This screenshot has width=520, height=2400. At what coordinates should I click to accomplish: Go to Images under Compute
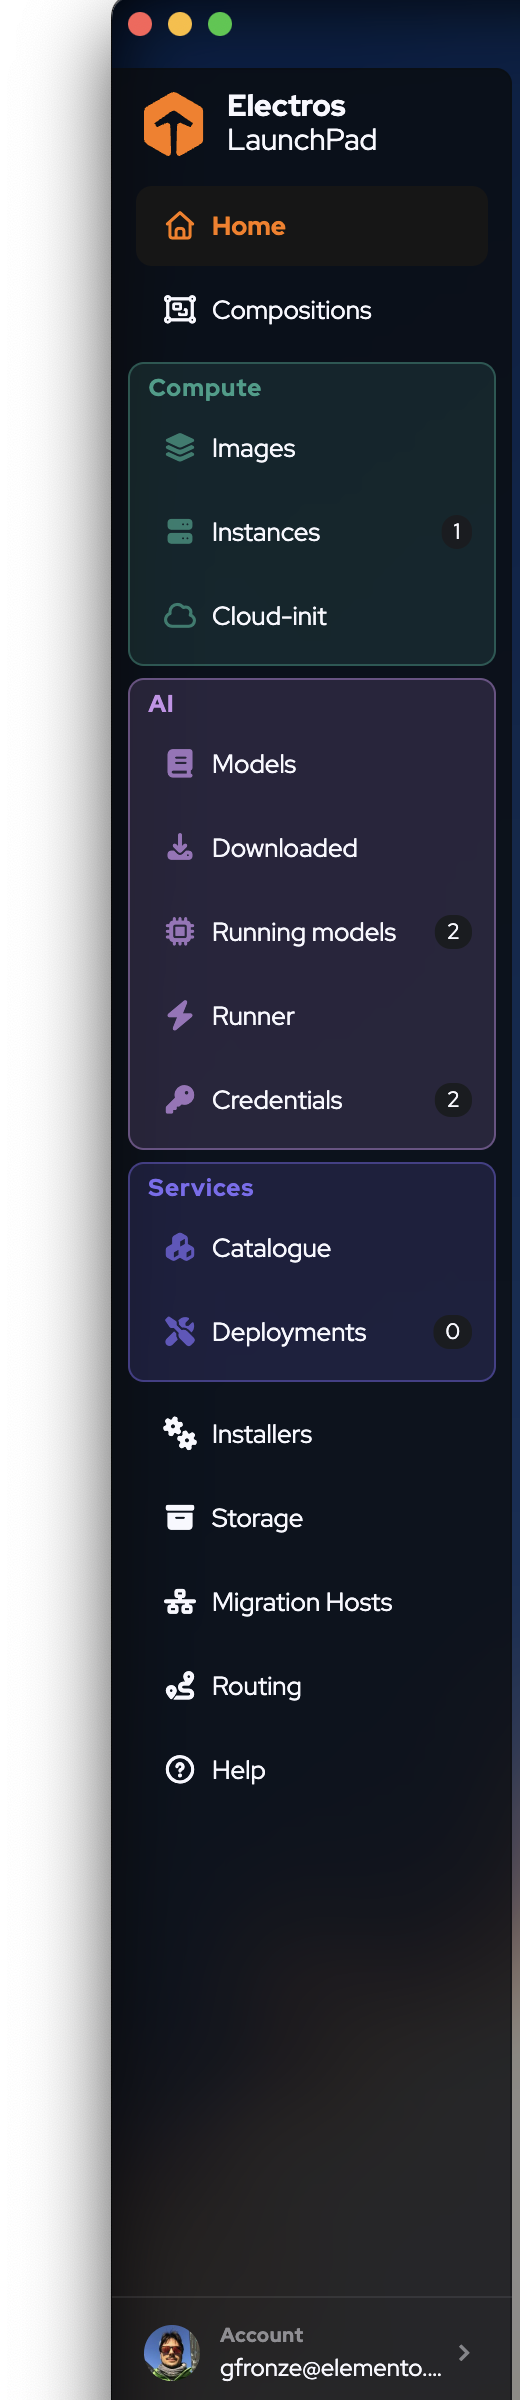point(312,448)
